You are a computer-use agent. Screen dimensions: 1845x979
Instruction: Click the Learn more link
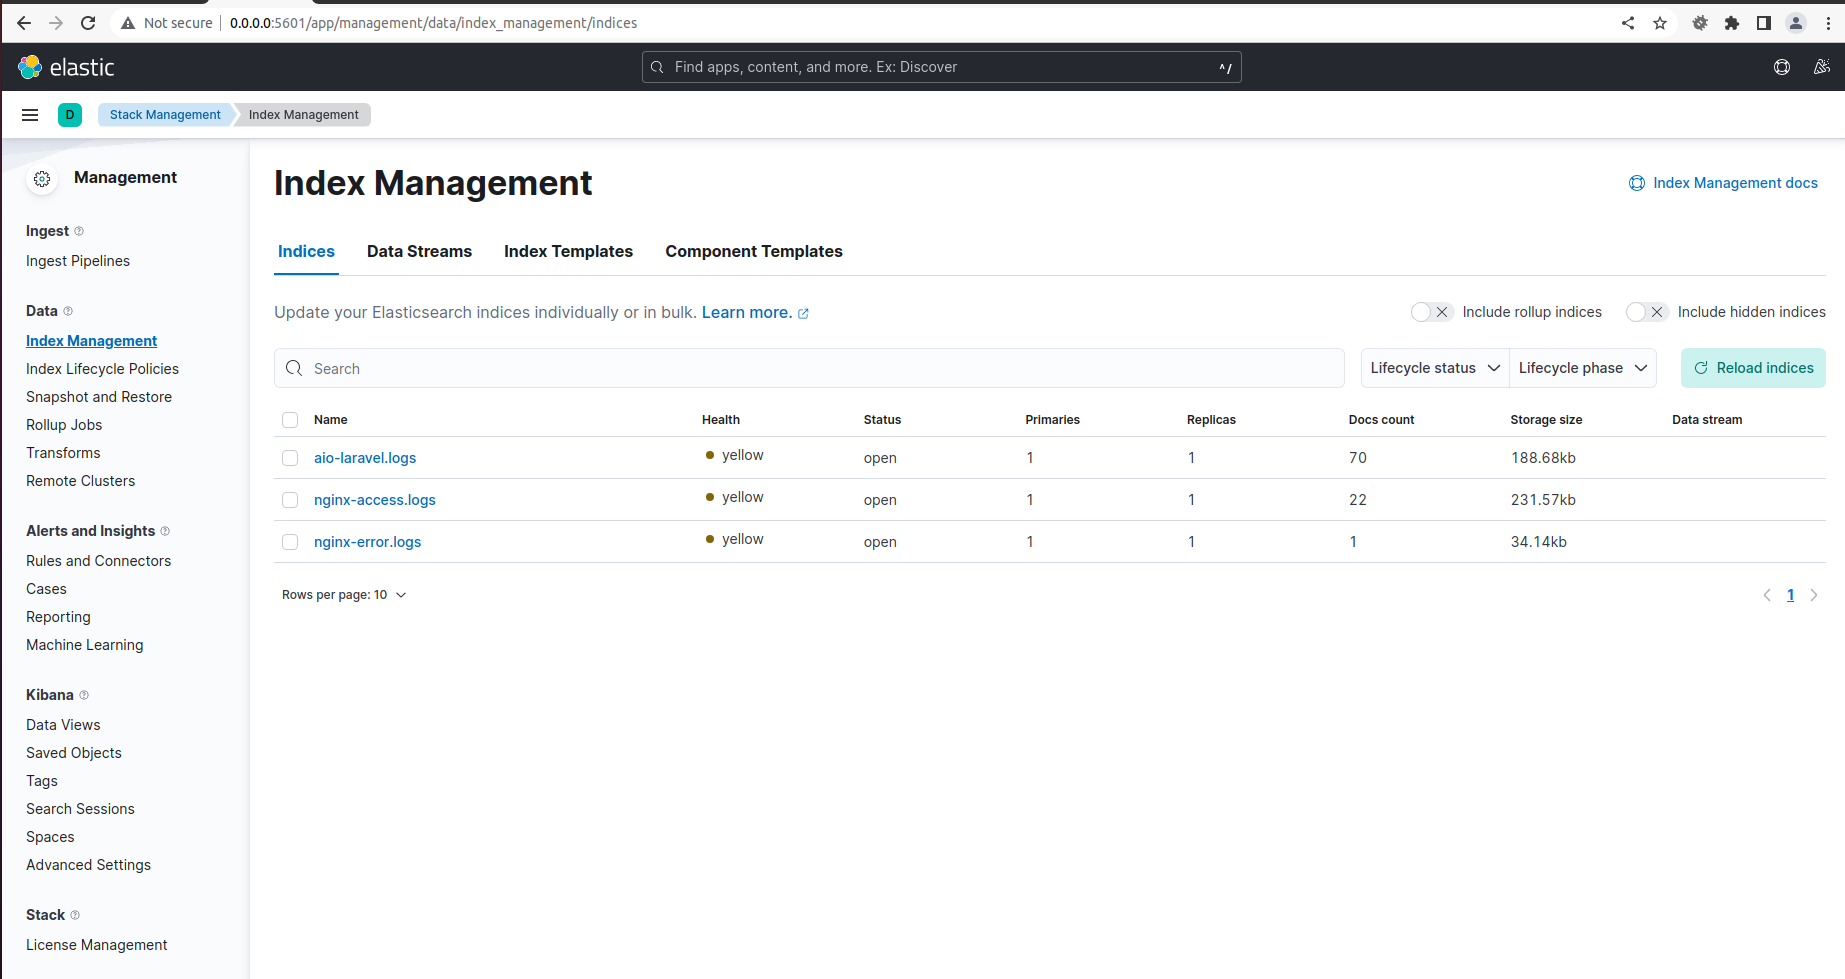coord(755,313)
